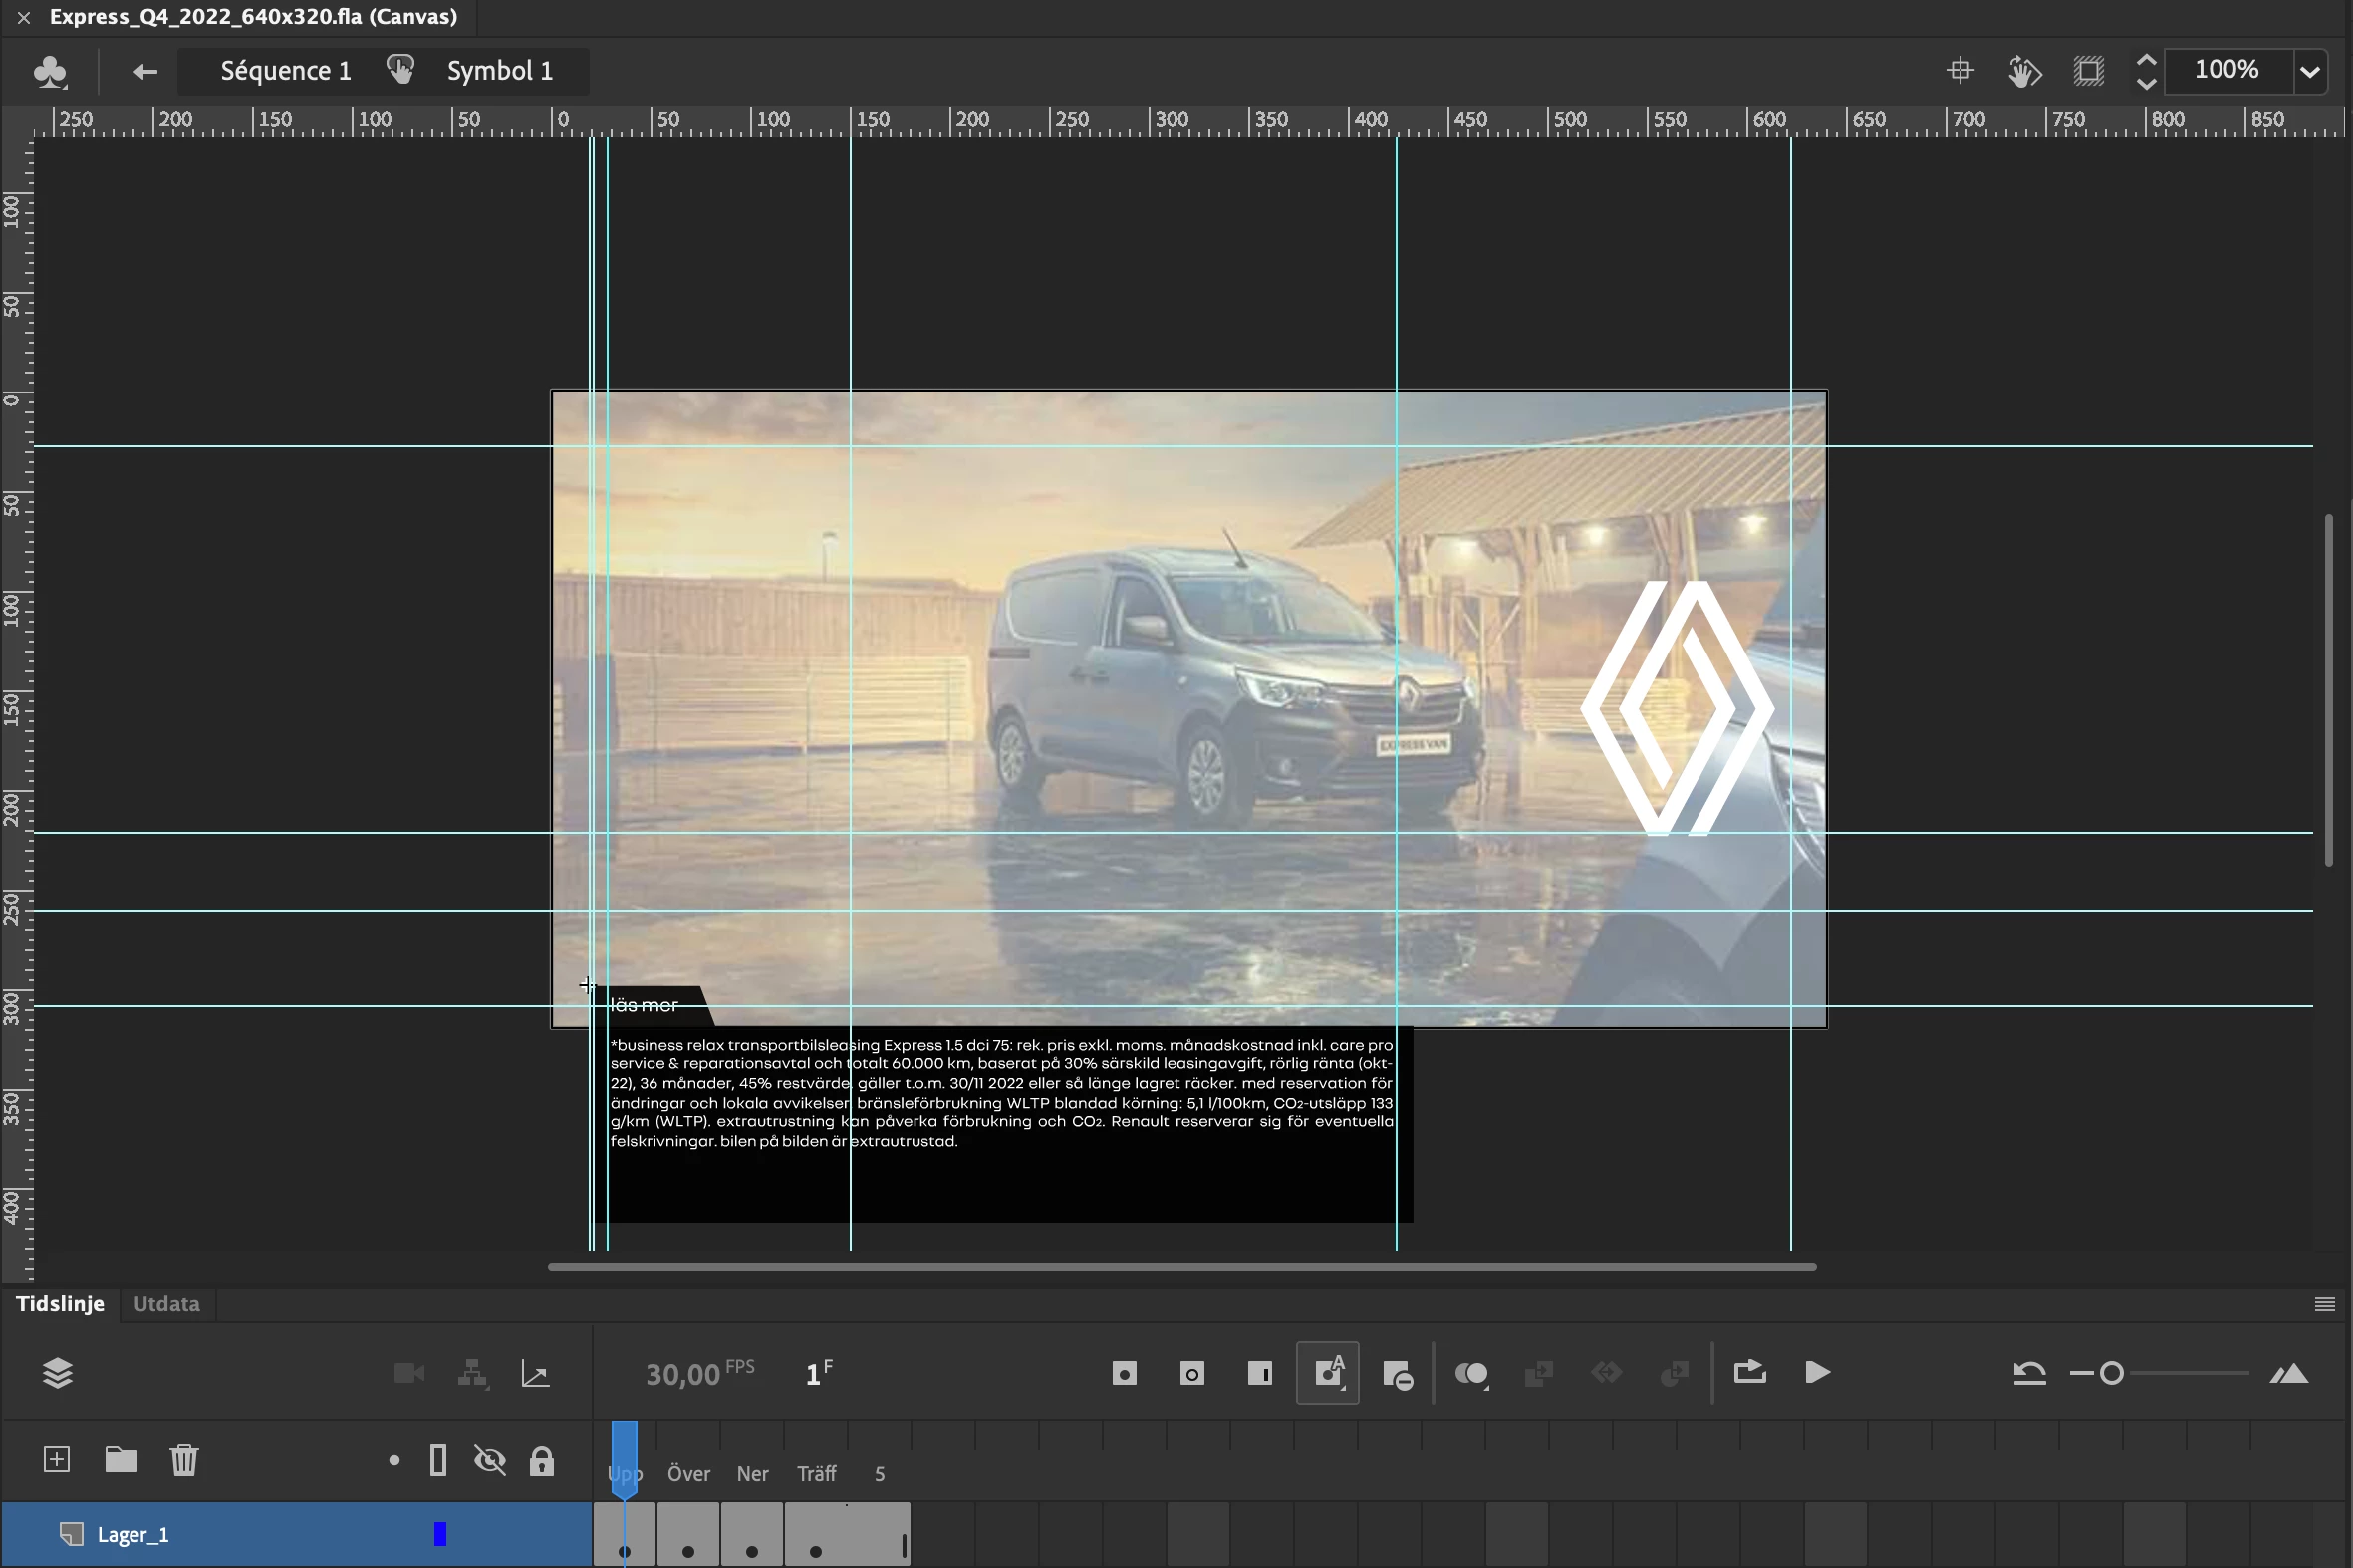This screenshot has height=1568, width=2353.
Task: Insert a keyframe from the timeline toolbar
Action: (x=1124, y=1373)
